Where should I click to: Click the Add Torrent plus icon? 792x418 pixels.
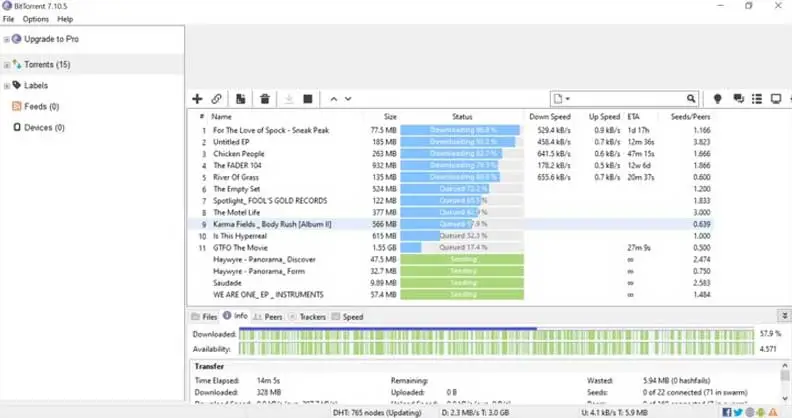[197, 99]
